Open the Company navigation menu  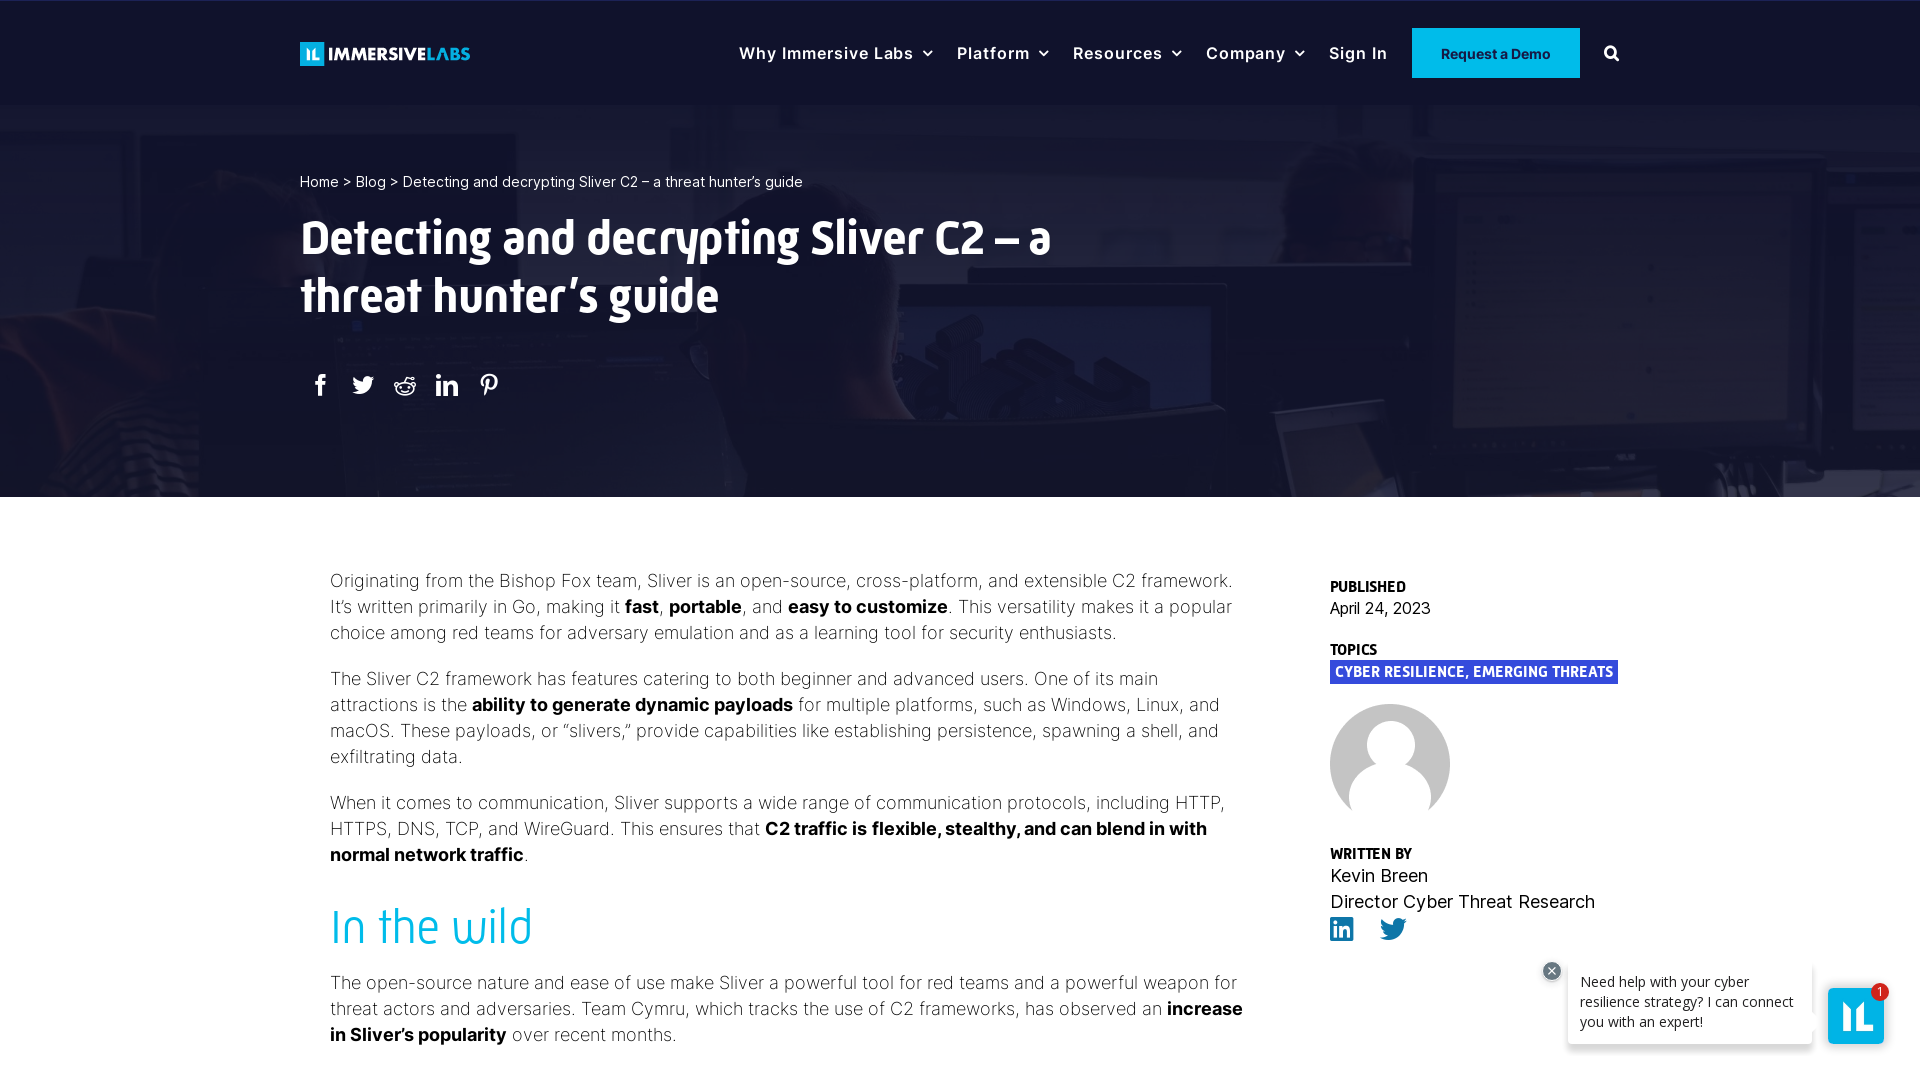(x=1254, y=53)
